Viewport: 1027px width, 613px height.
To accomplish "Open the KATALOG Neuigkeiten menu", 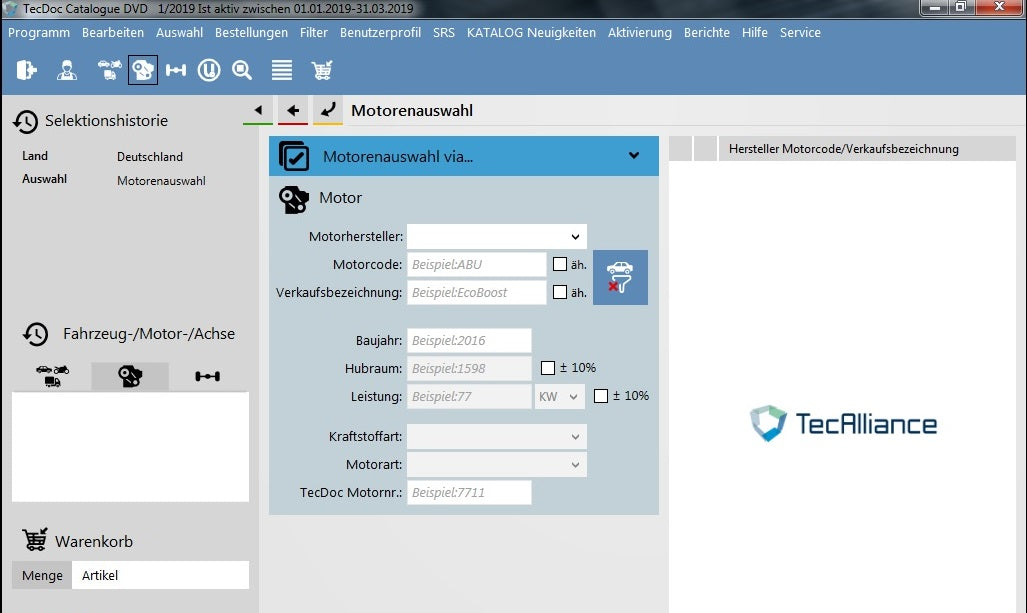I will click(x=531, y=33).
